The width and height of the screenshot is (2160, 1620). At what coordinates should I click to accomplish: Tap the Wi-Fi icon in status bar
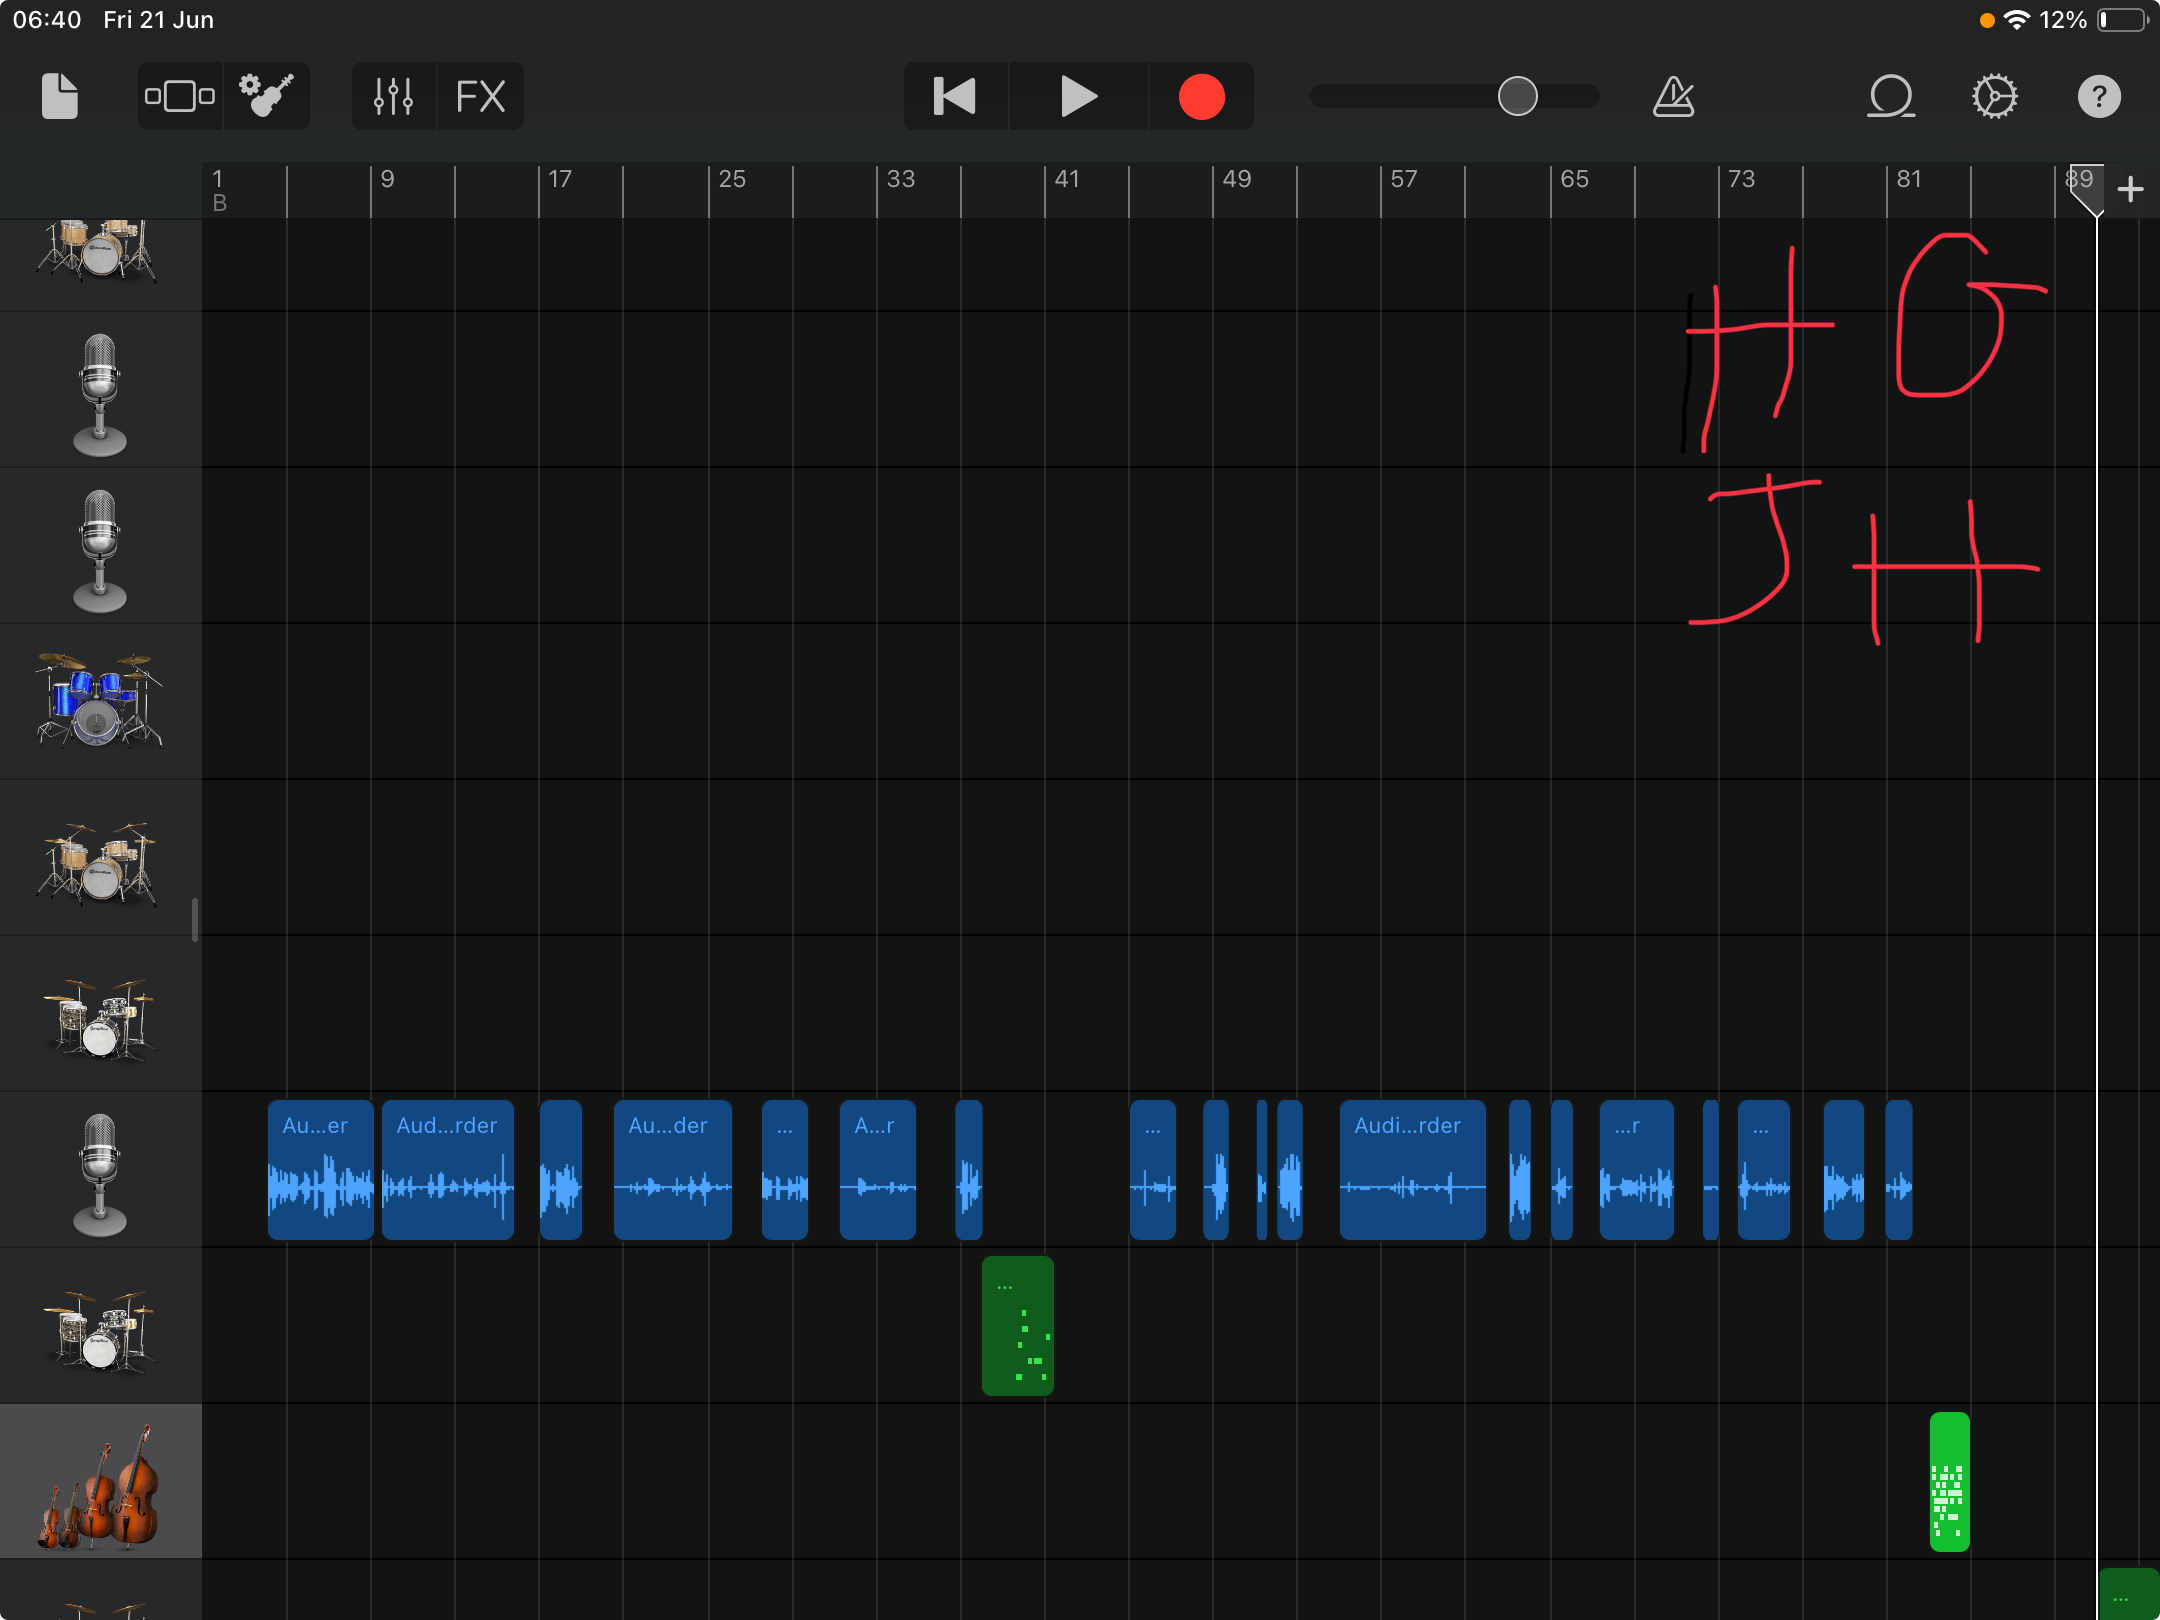[2017, 20]
